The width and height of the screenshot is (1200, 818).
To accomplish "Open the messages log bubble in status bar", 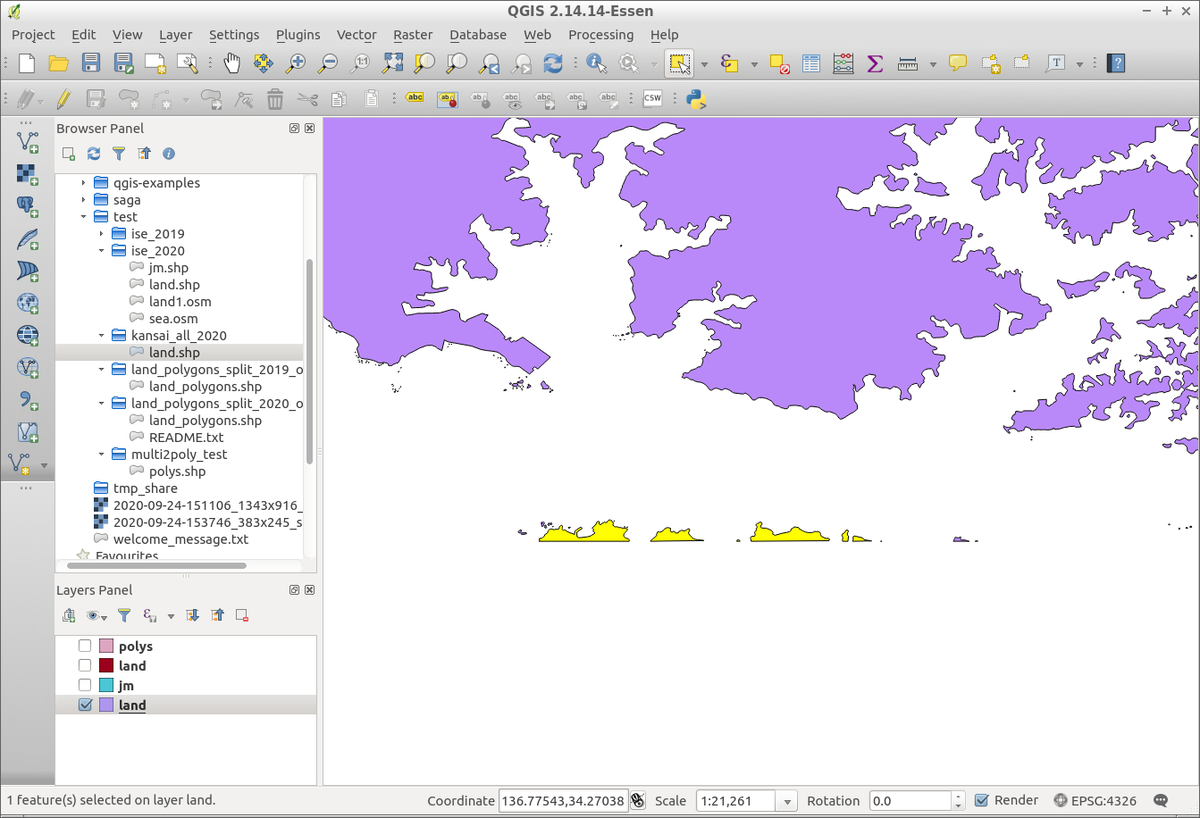I will coord(1161,801).
